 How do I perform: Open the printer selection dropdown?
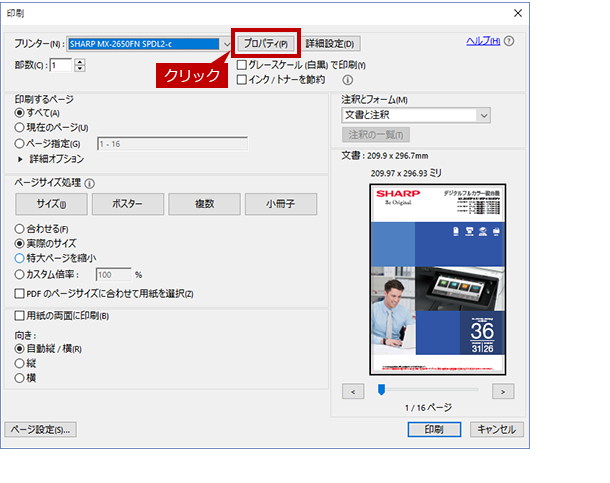pos(227,44)
